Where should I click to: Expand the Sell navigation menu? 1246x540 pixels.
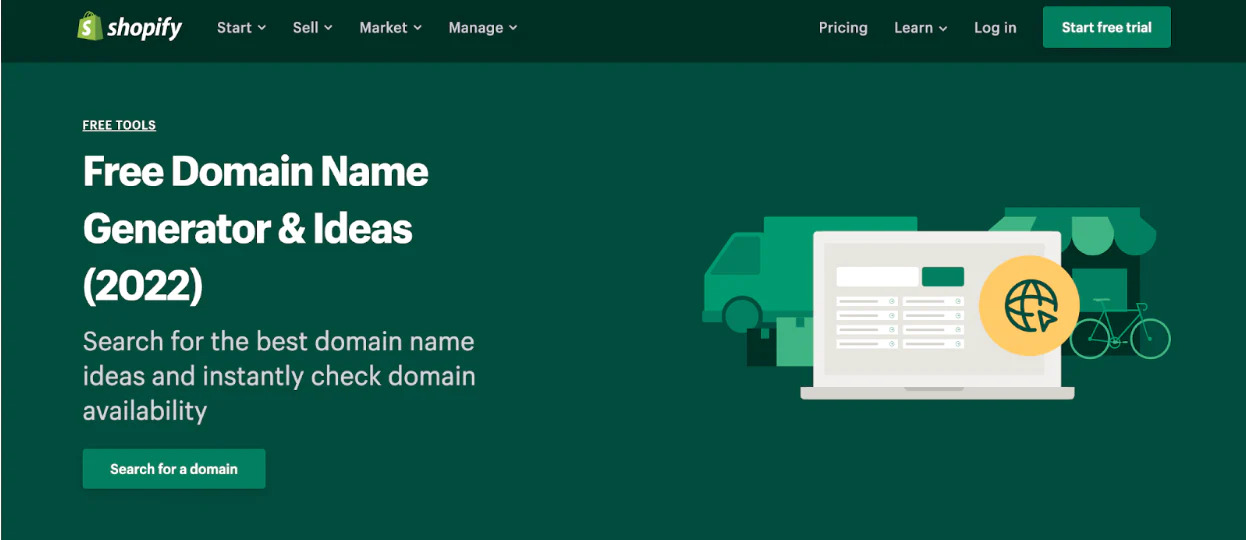click(x=312, y=28)
